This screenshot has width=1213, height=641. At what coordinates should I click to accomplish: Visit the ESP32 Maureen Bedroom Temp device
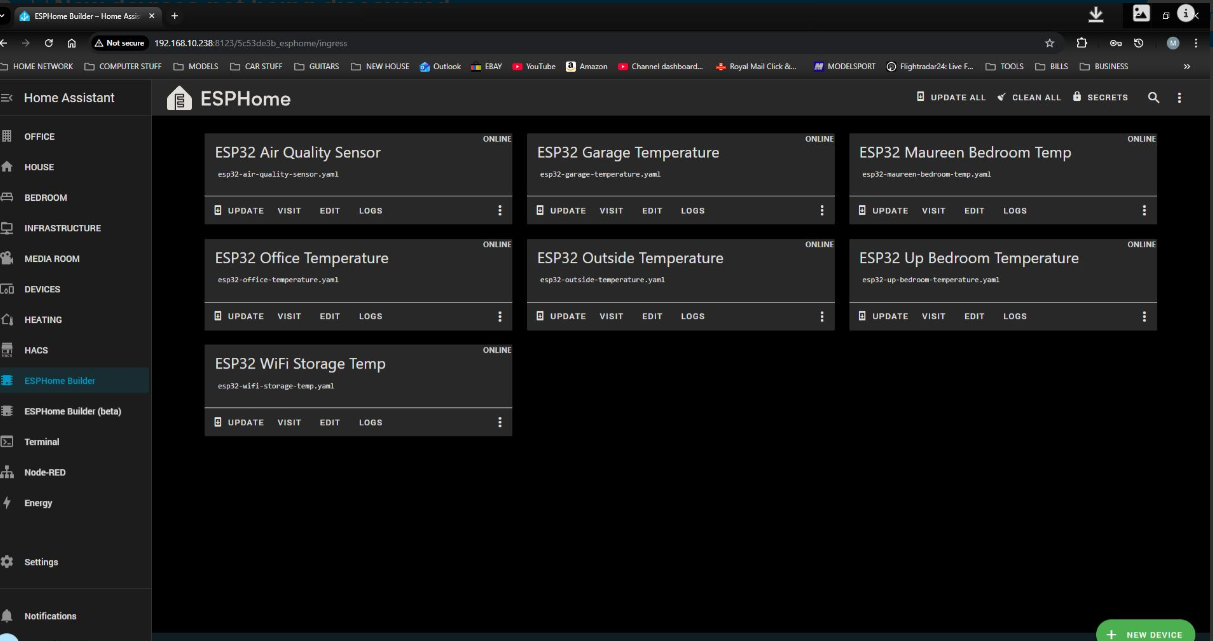[934, 211]
